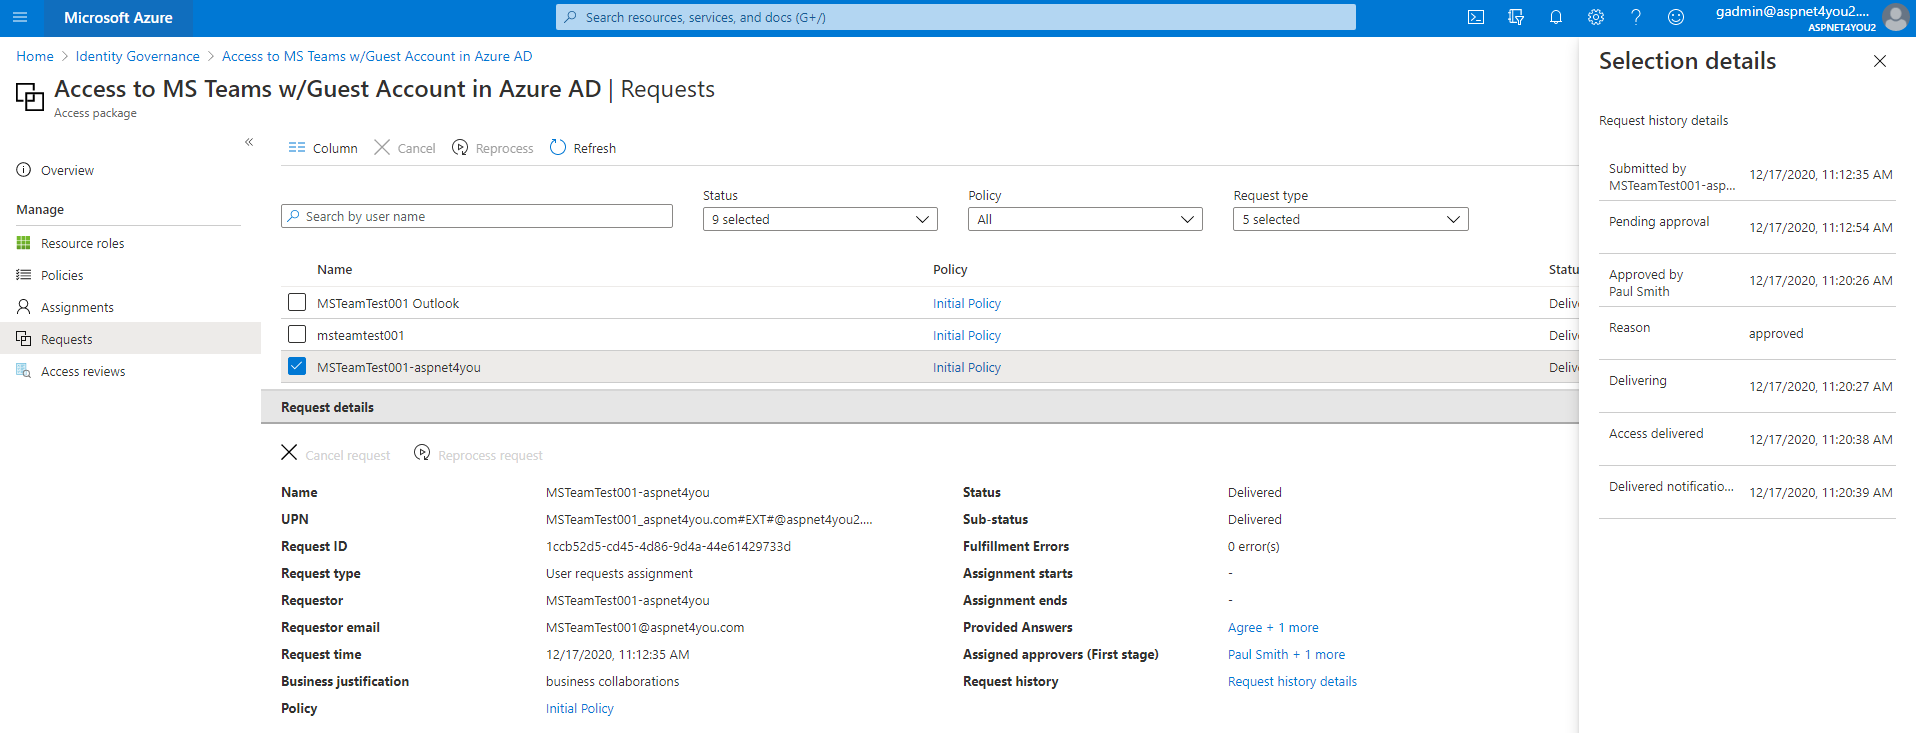The width and height of the screenshot is (1916, 733).
Task: Open Initial Policy link in Request details
Action: point(580,708)
